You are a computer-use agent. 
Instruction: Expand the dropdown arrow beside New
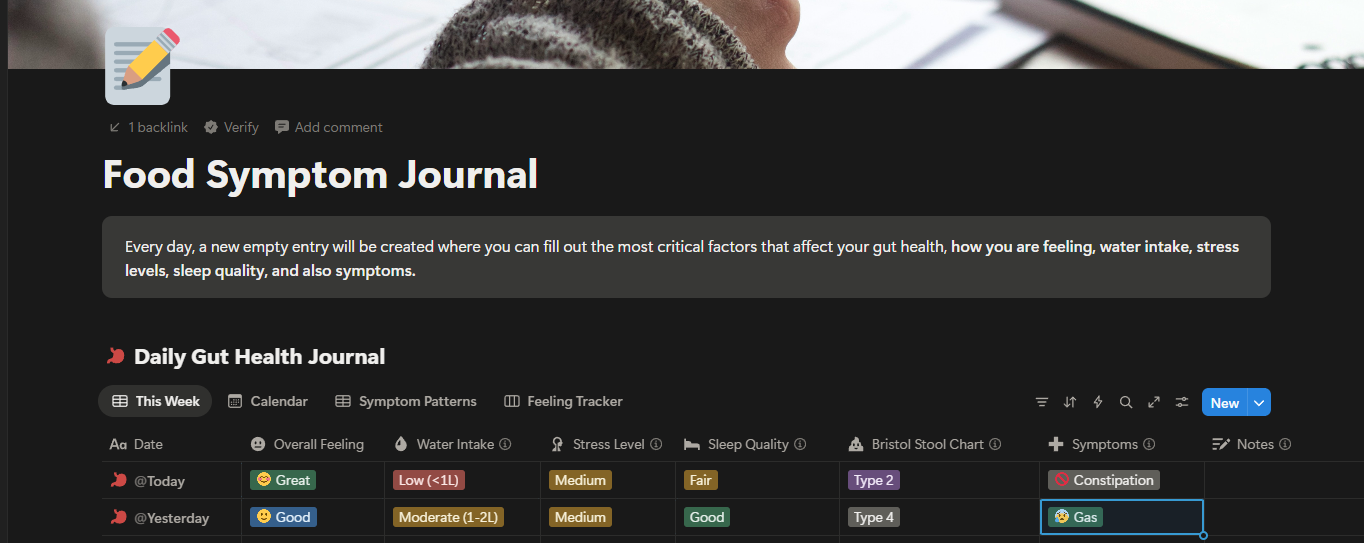(1260, 402)
